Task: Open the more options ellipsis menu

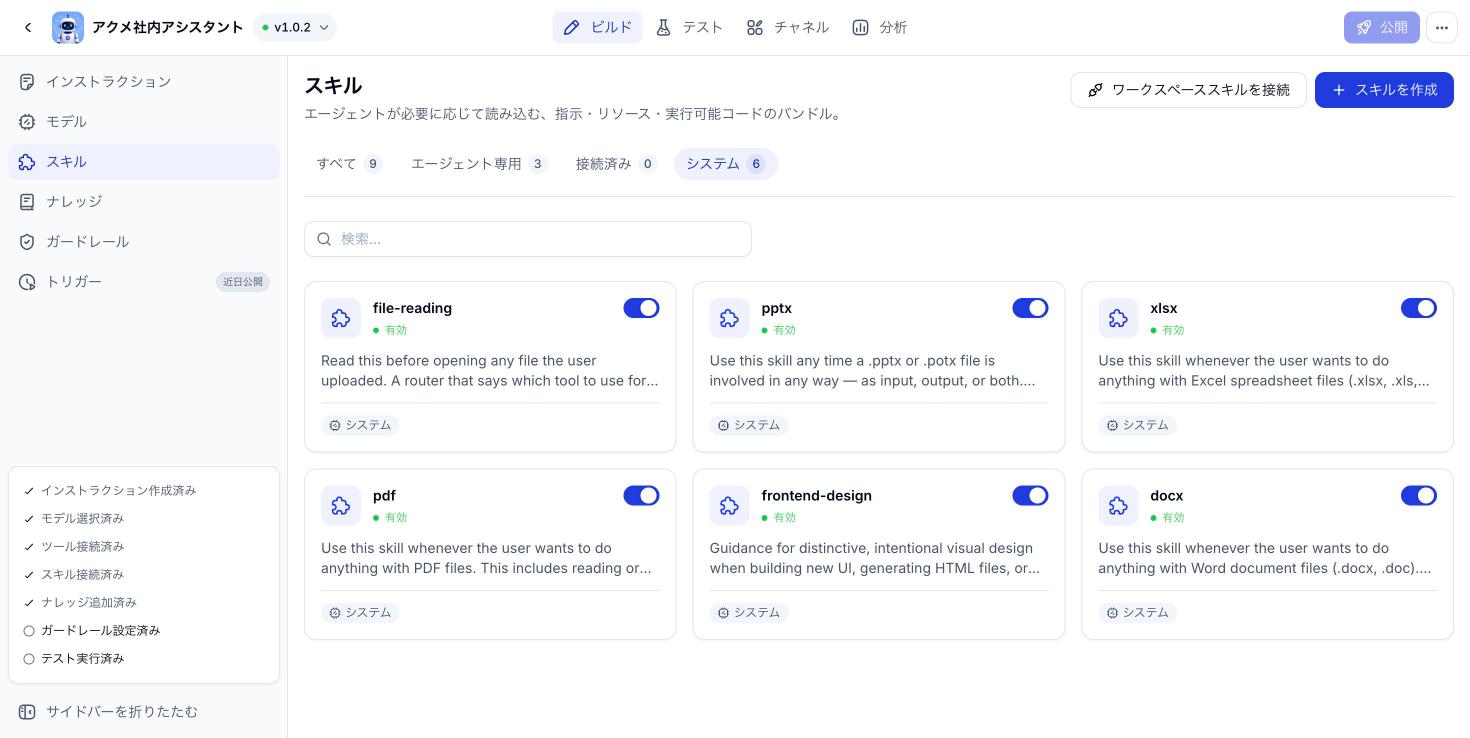Action: coord(1441,28)
